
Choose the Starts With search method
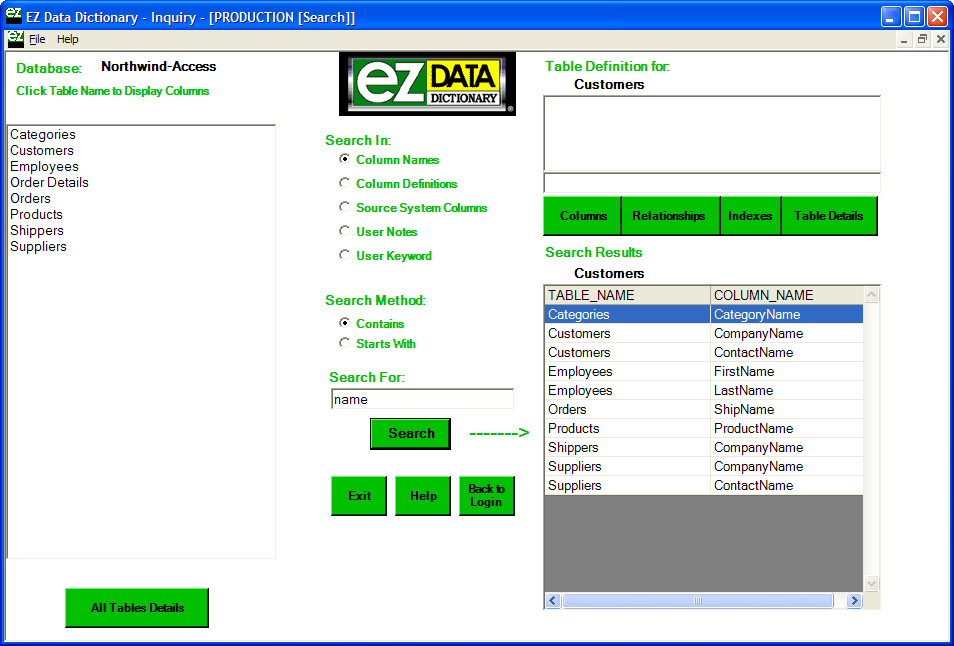pos(345,343)
